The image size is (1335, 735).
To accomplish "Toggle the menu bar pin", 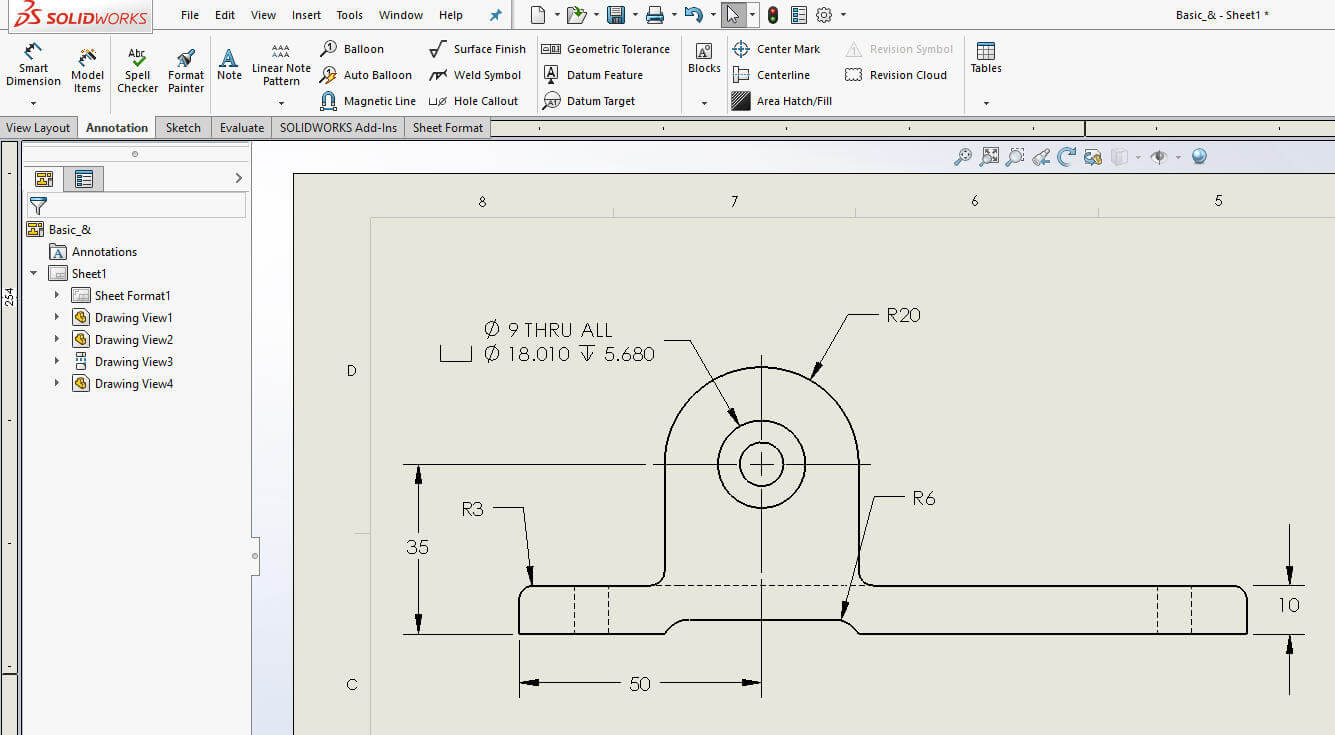I will click(x=495, y=14).
